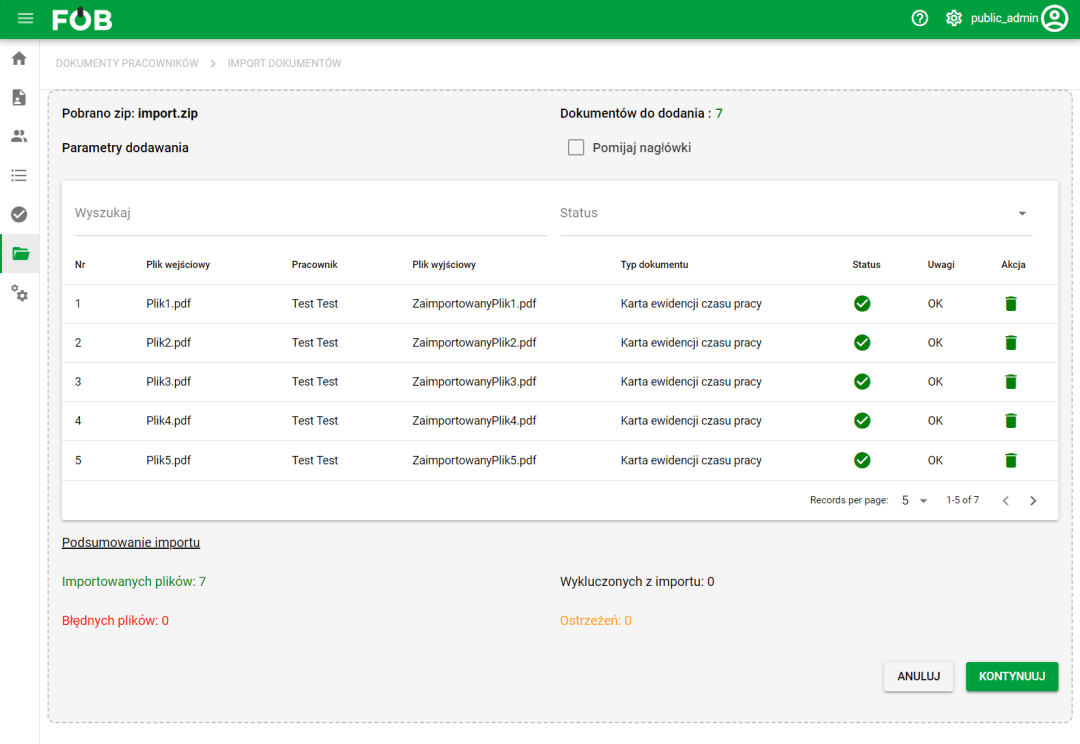Viewport: 1080px width, 744px height.
Task: Open the folder icon in sidebar
Action: coord(20,254)
